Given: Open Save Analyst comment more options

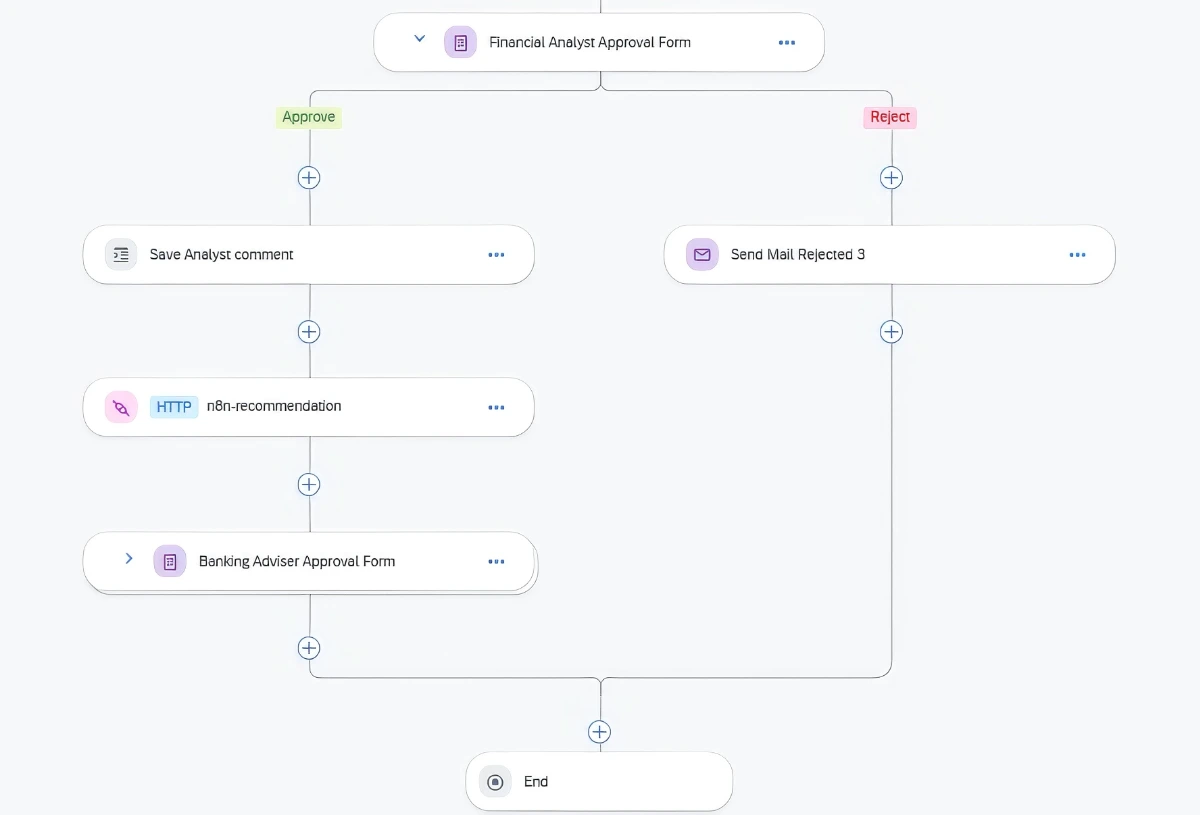Looking at the screenshot, I should coord(496,255).
